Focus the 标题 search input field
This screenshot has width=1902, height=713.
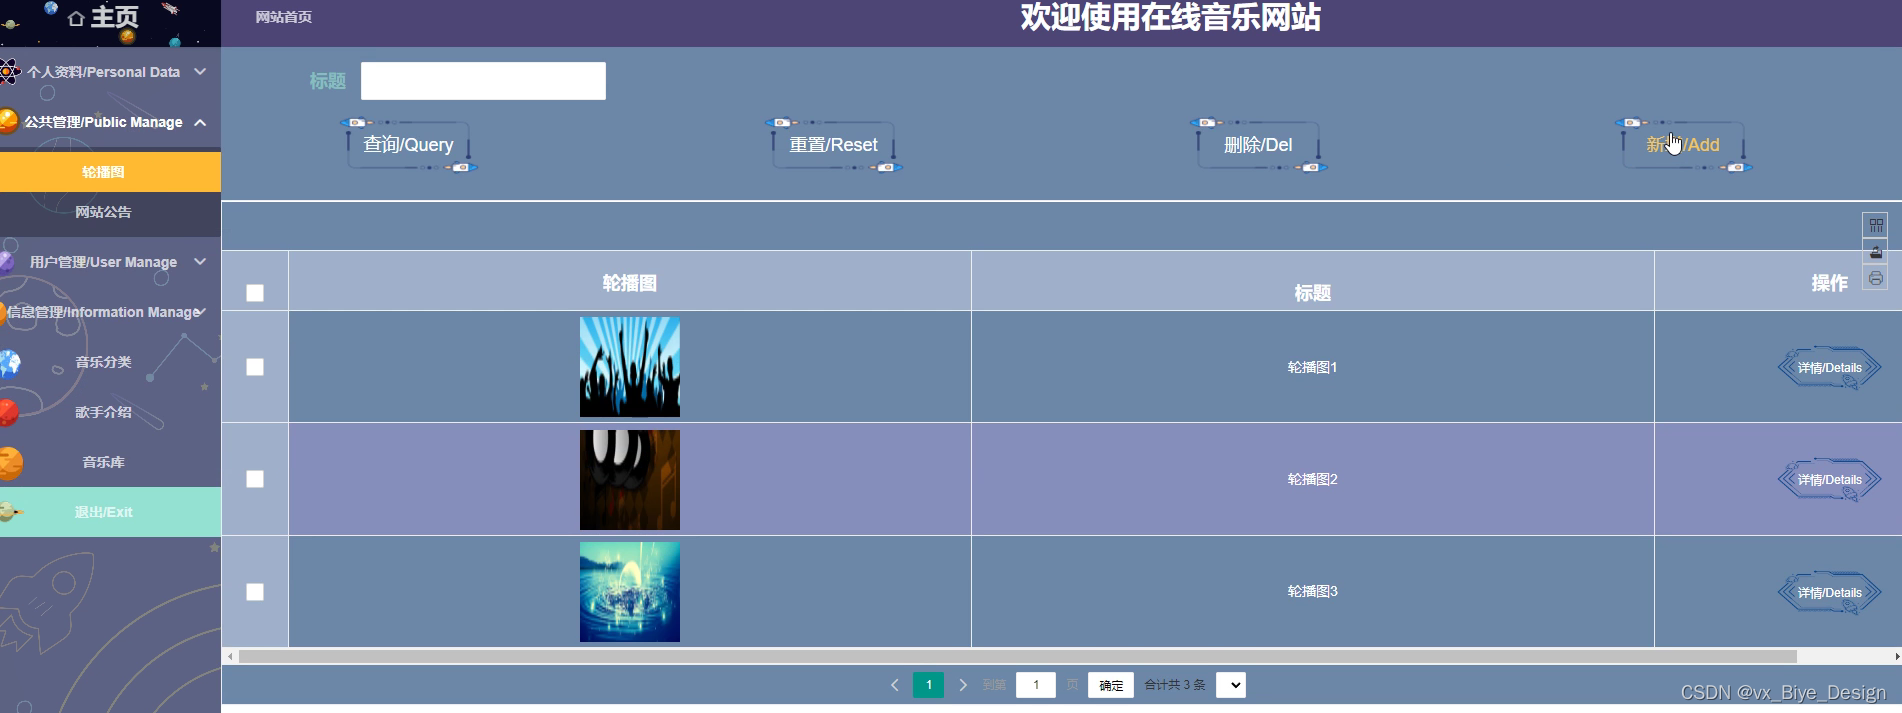coord(483,81)
